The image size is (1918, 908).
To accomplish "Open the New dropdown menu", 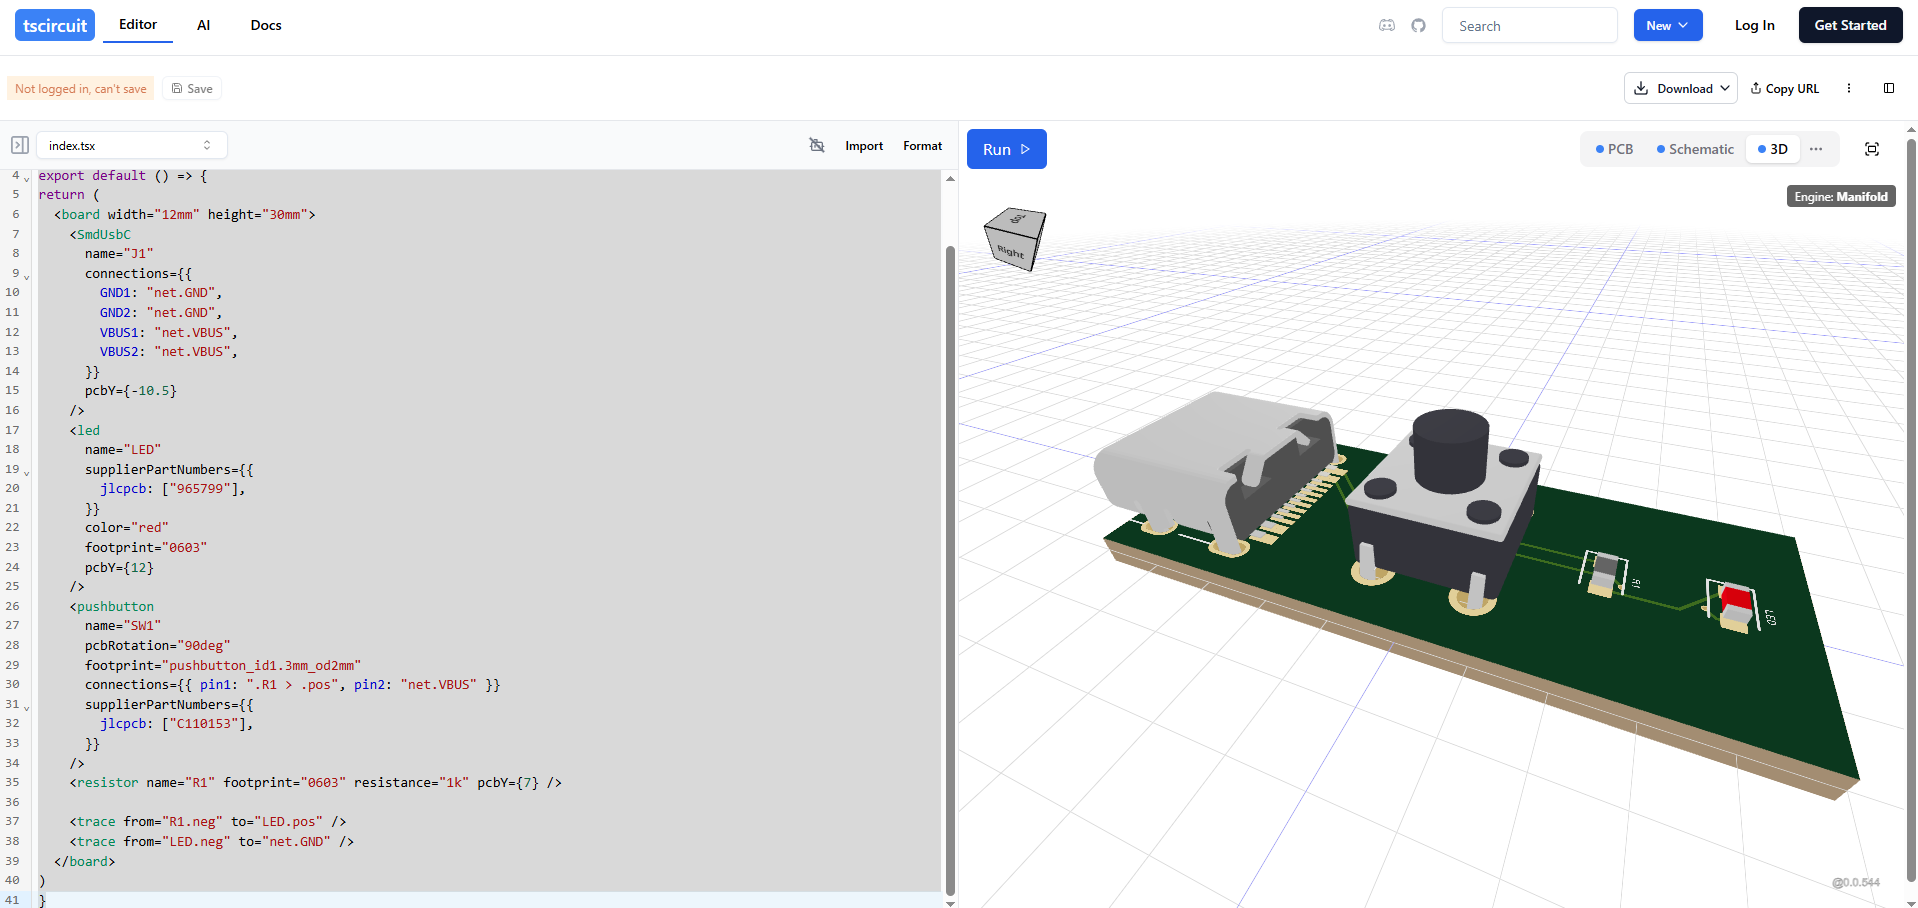I will [x=1667, y=26].
